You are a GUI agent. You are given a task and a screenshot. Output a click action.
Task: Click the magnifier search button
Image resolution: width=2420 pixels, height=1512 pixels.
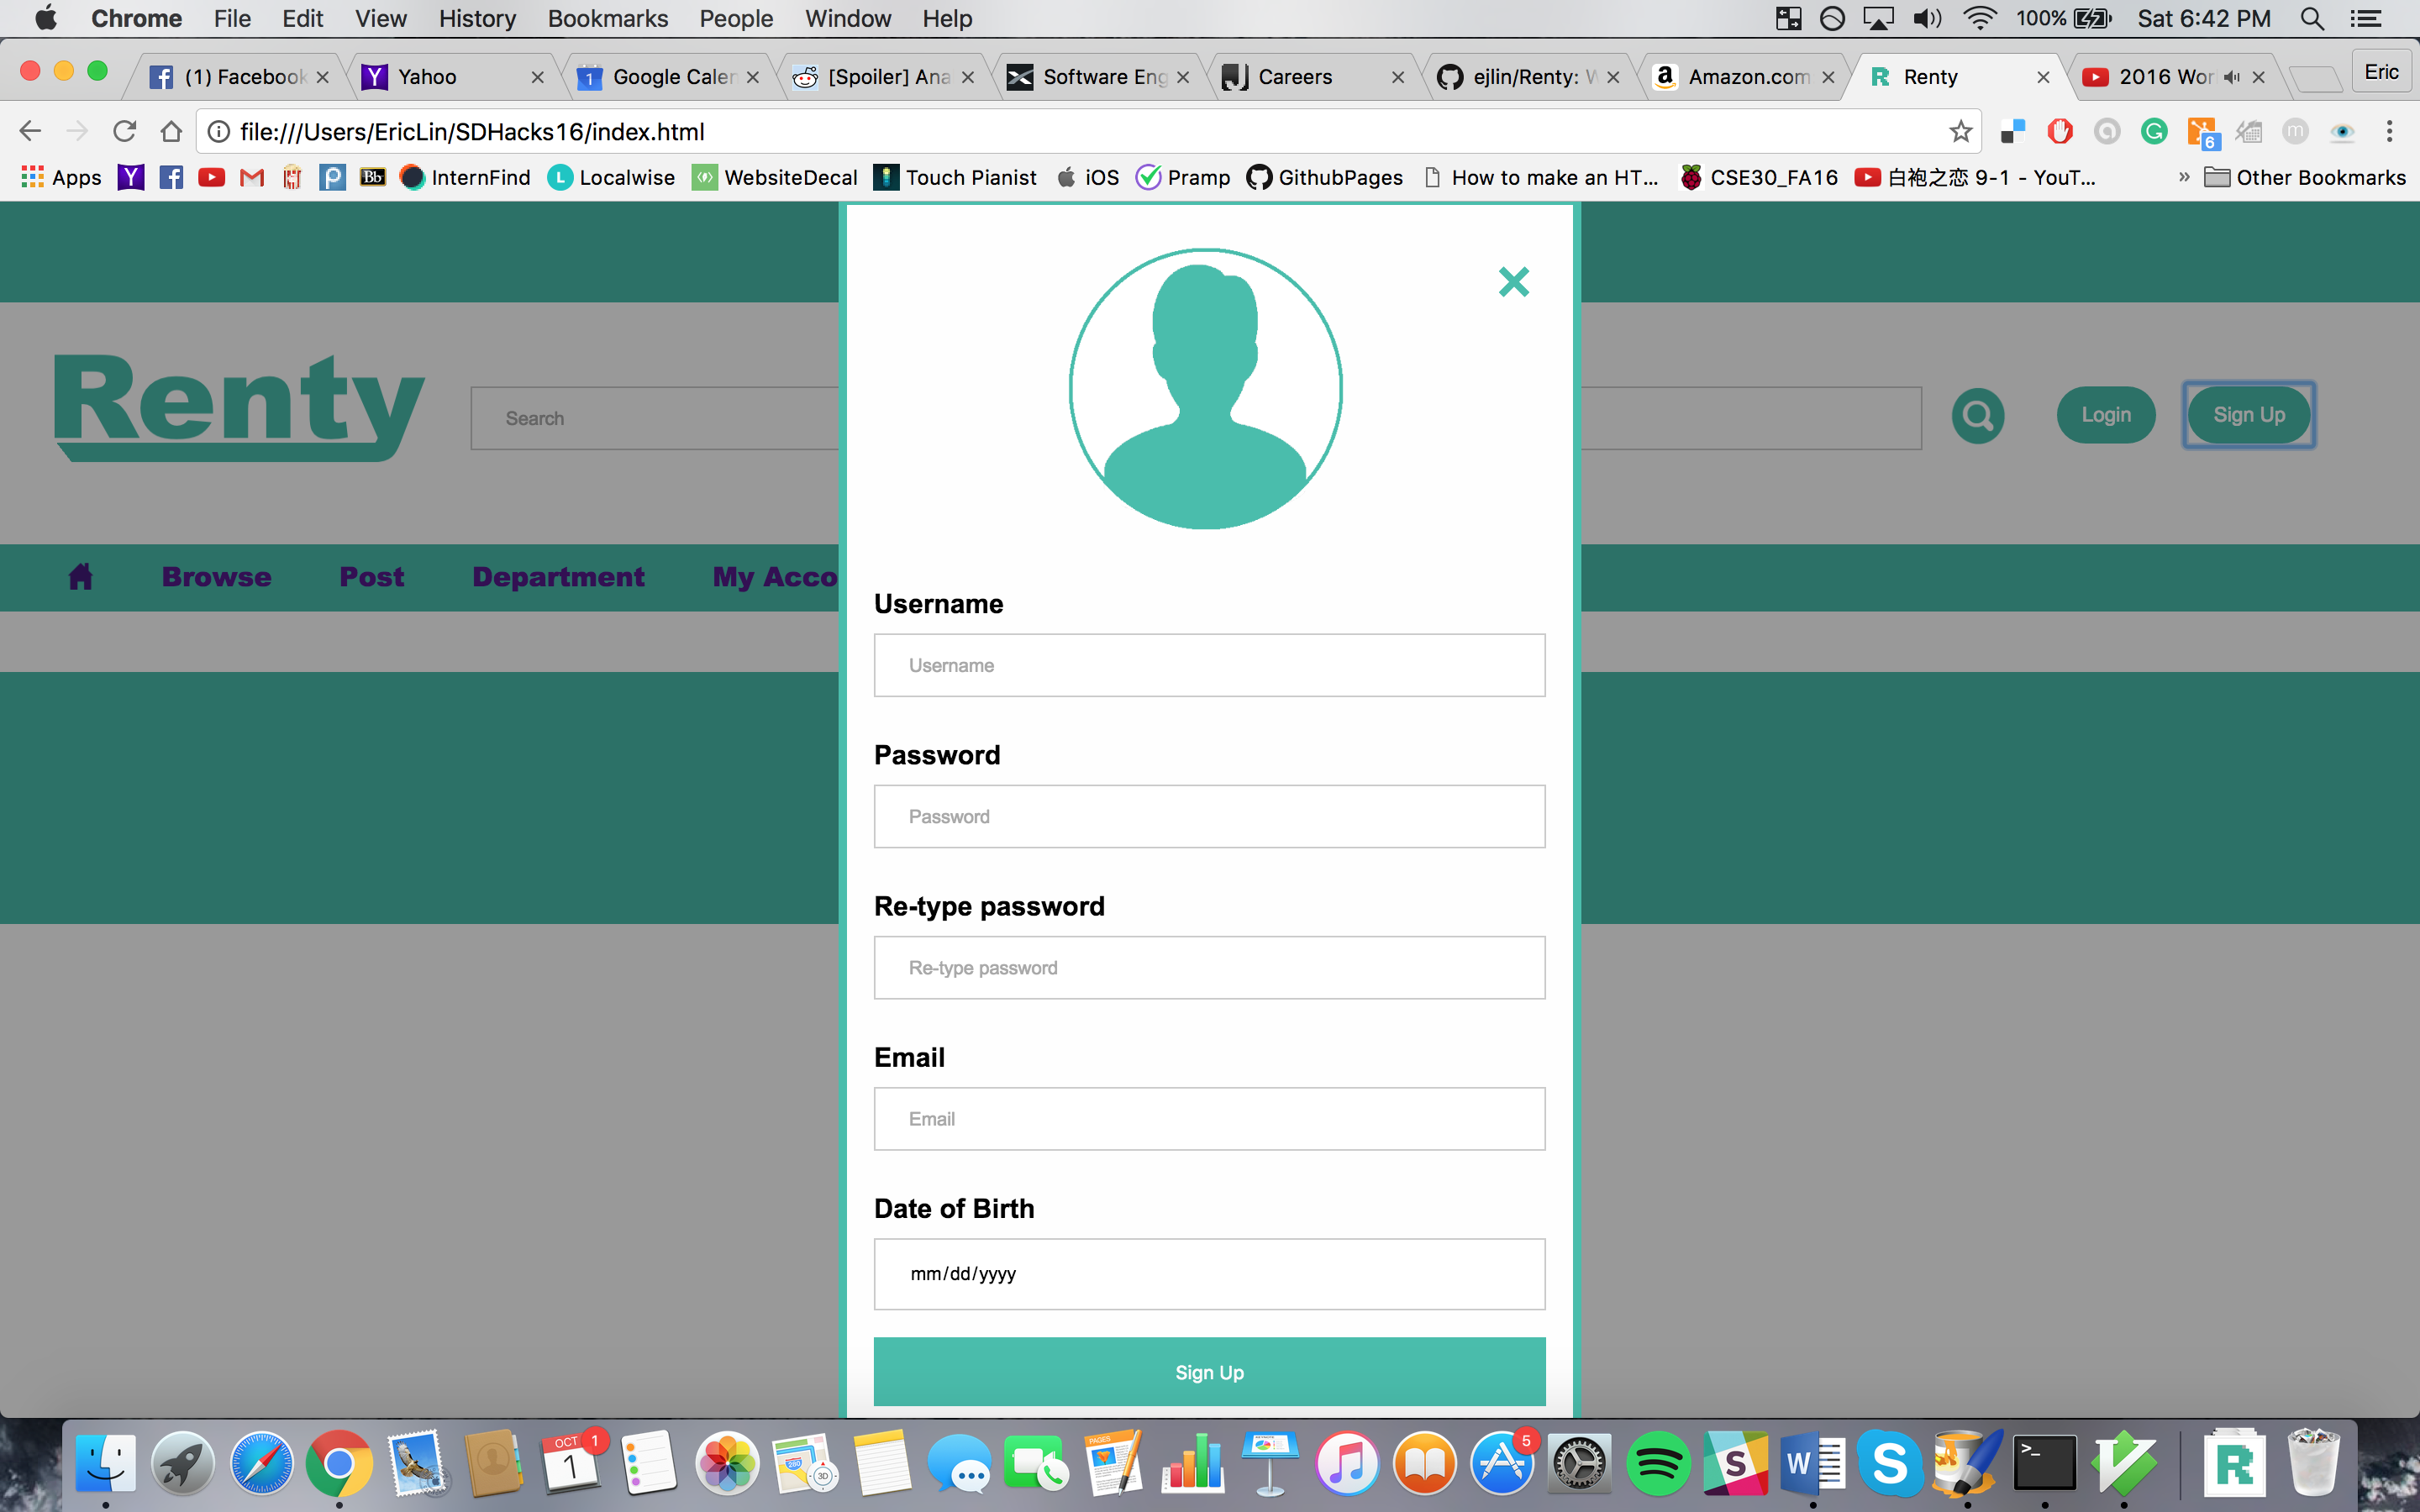[1977, 415]
